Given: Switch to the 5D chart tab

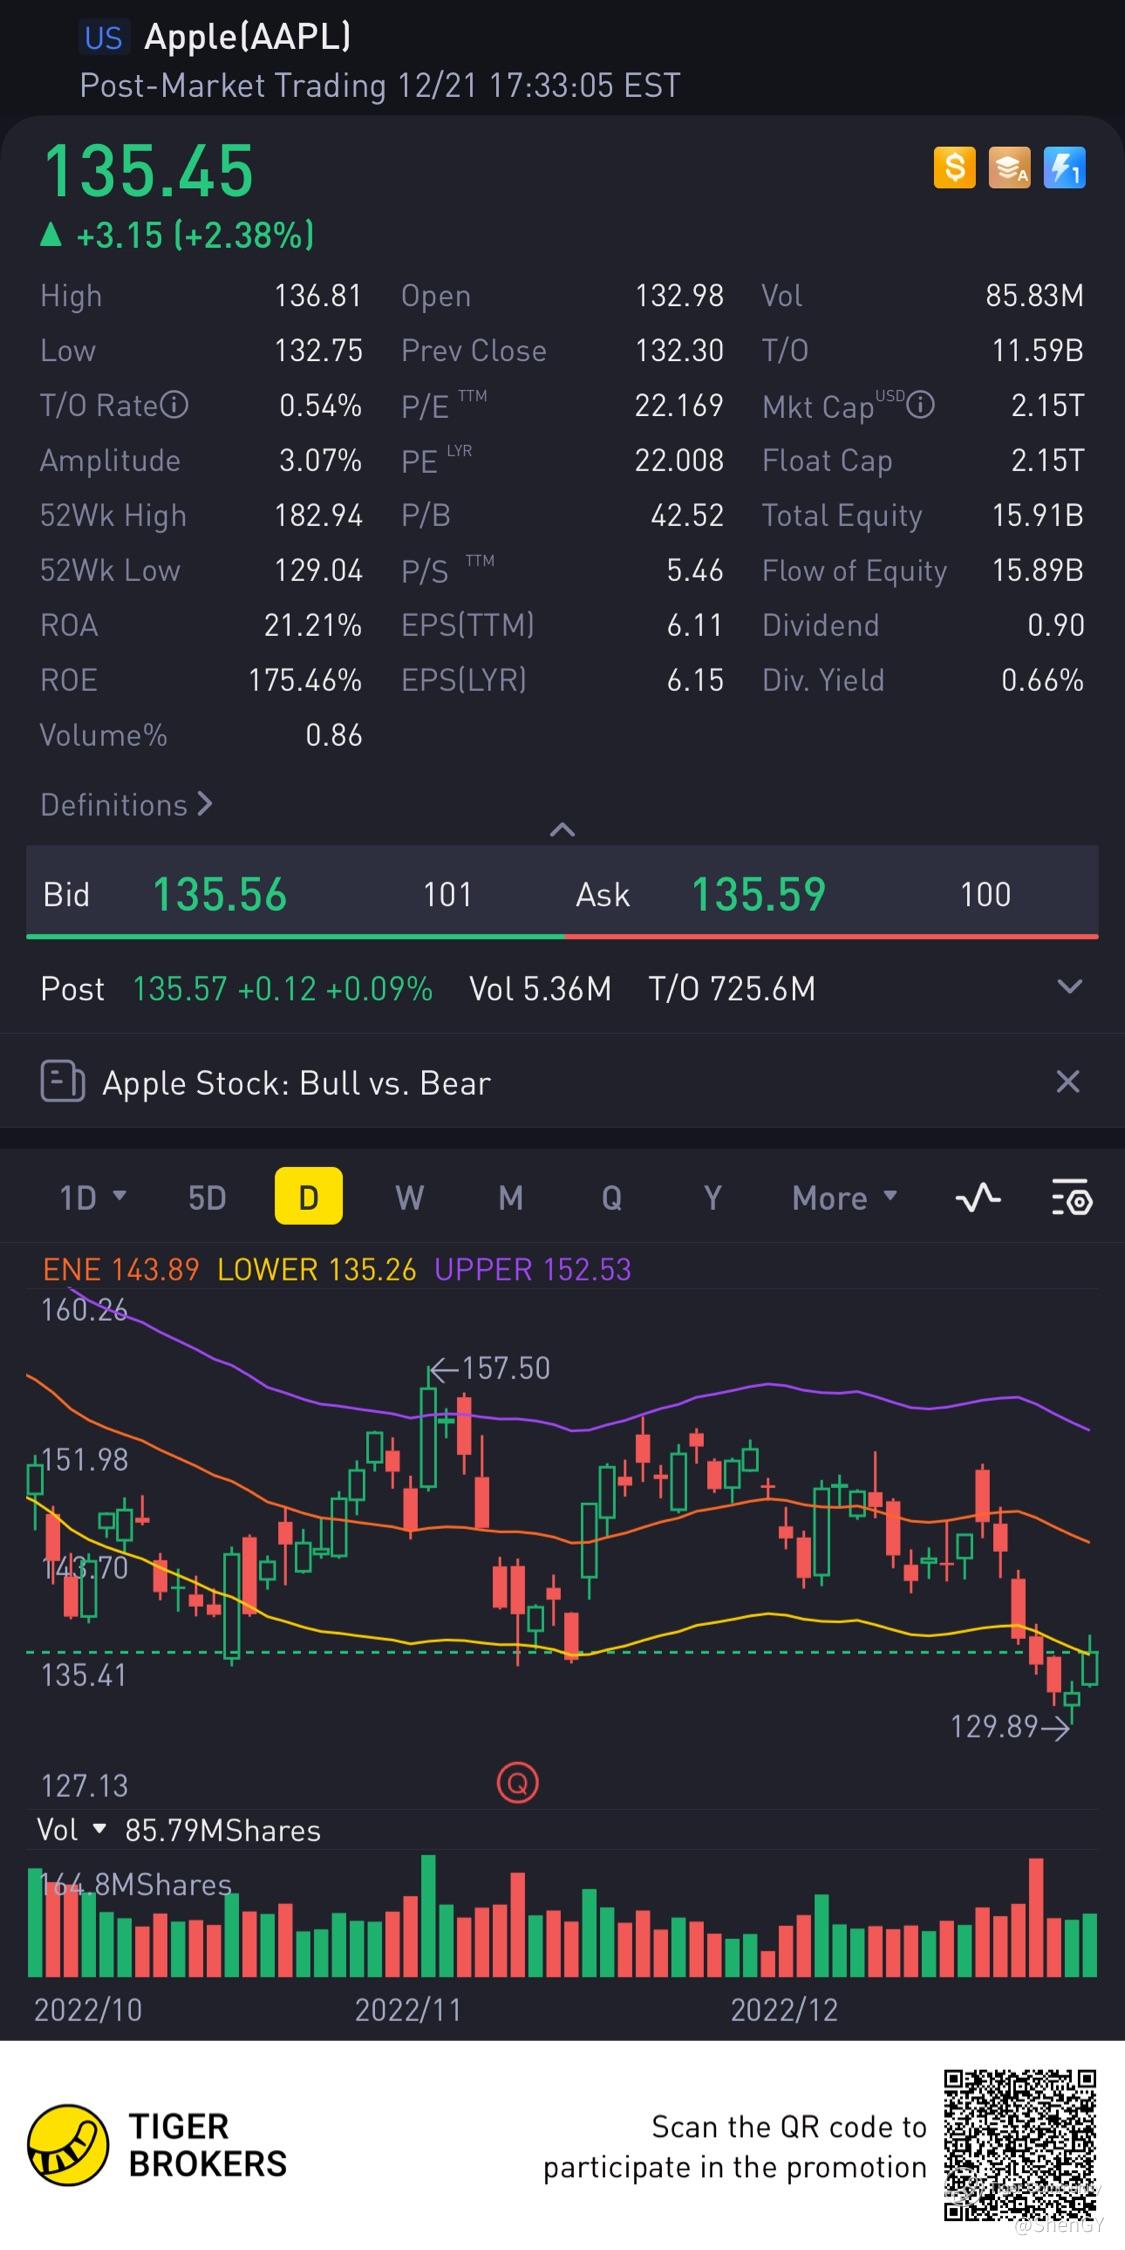Looking at the screenshot, I should (207, 1197).
